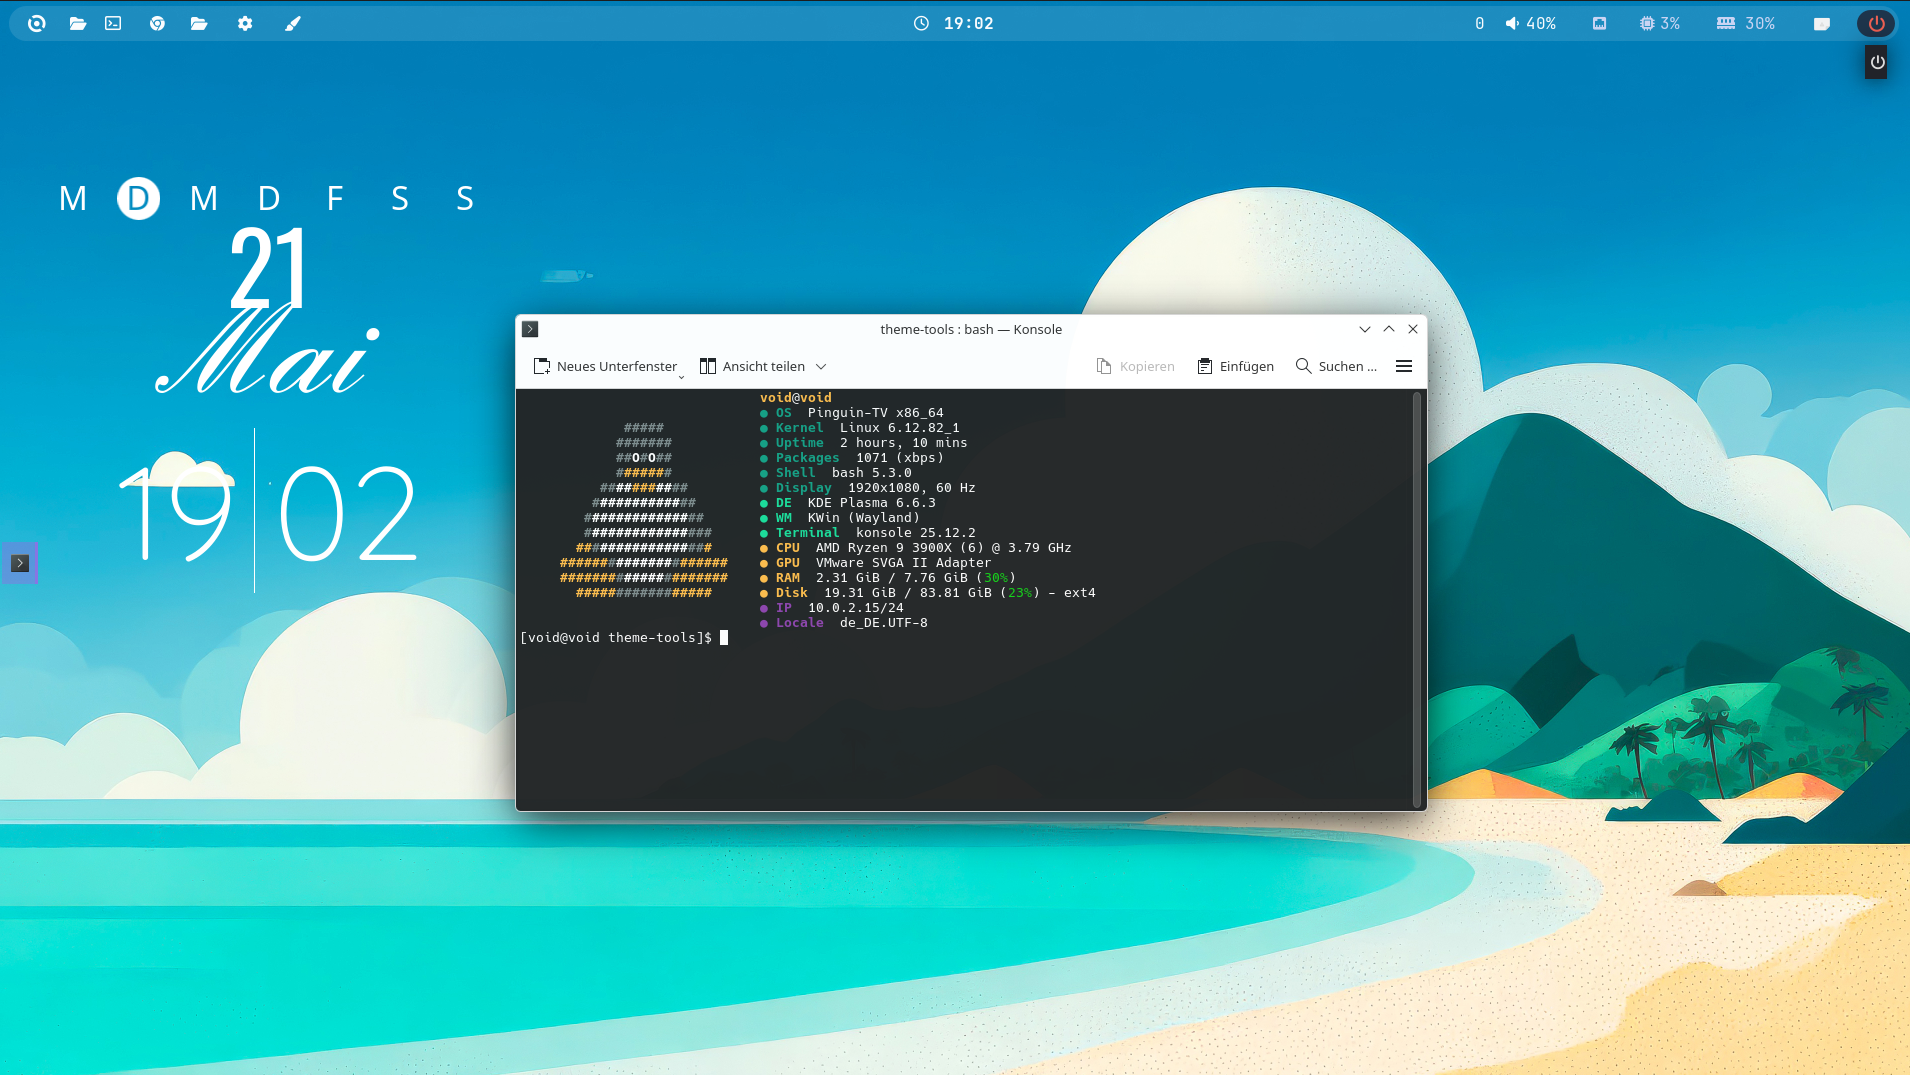This screenshot has height=1075, width=1910.
Task: Open the paintbrush theme tool in the panel
Action: [x=292, y=23]
